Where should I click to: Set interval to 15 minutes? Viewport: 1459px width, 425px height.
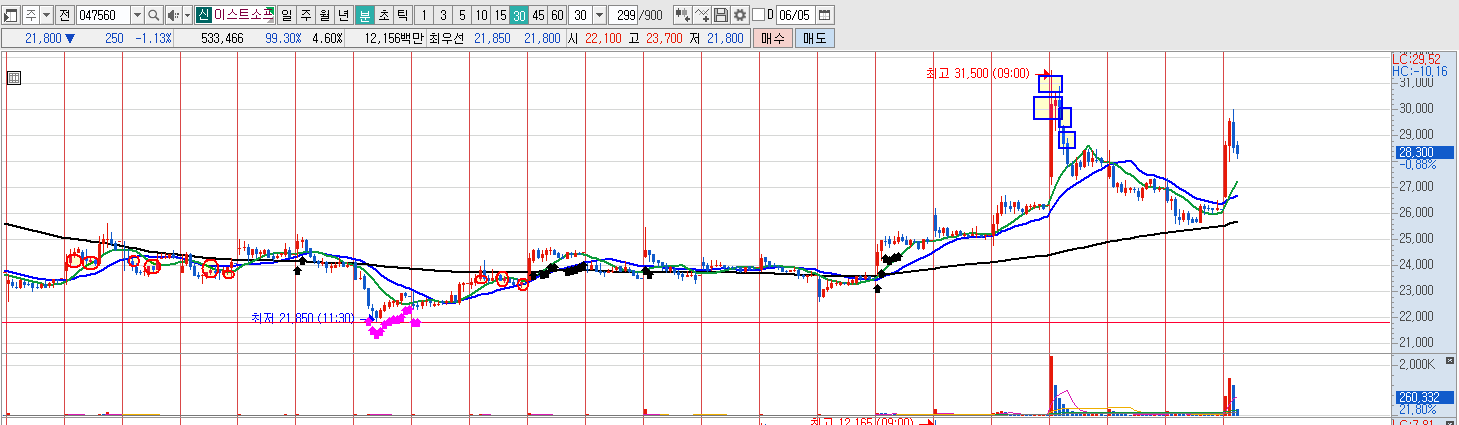click(x=500, y=15)
